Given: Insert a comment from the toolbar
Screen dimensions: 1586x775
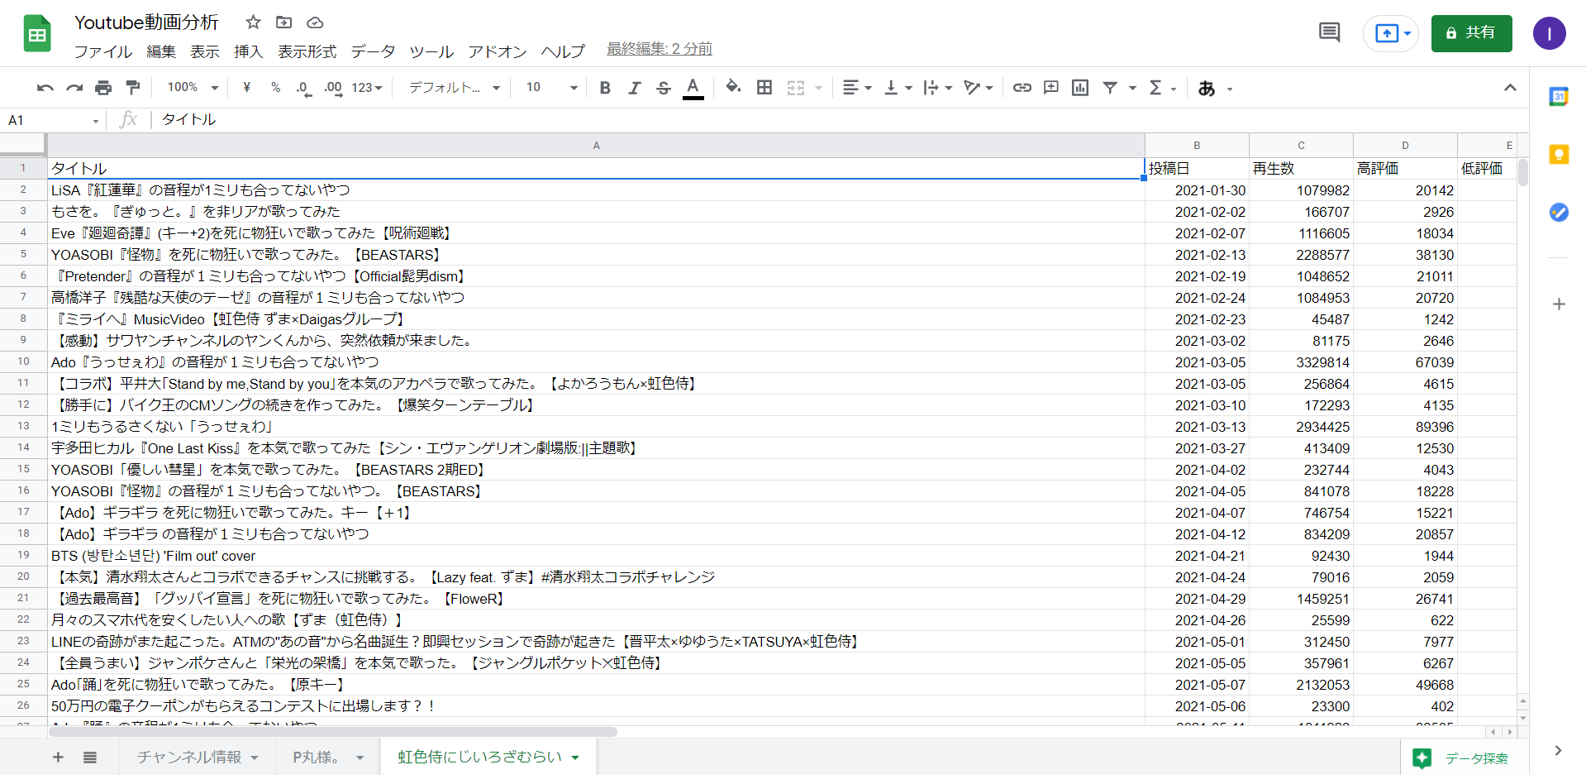Looking at the screenshot, I should click(x=1051, y=88).
